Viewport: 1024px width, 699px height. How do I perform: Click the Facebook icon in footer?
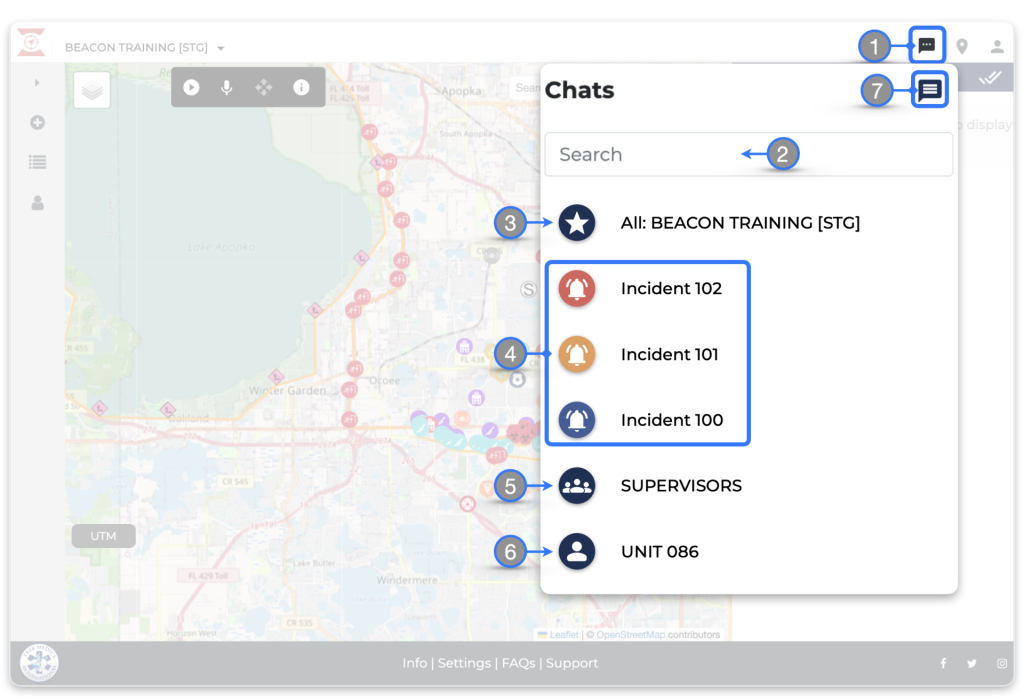[943, 663]
